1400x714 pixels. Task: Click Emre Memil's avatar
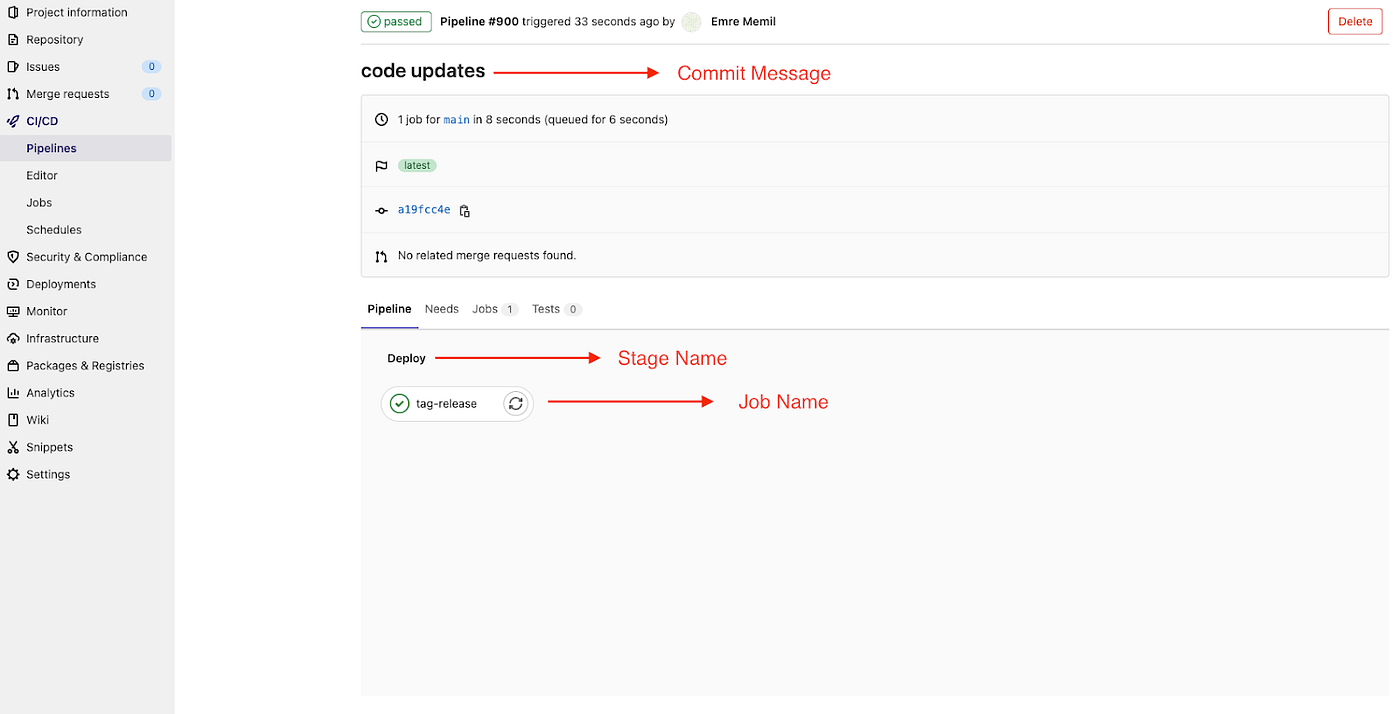click(690, 21)
